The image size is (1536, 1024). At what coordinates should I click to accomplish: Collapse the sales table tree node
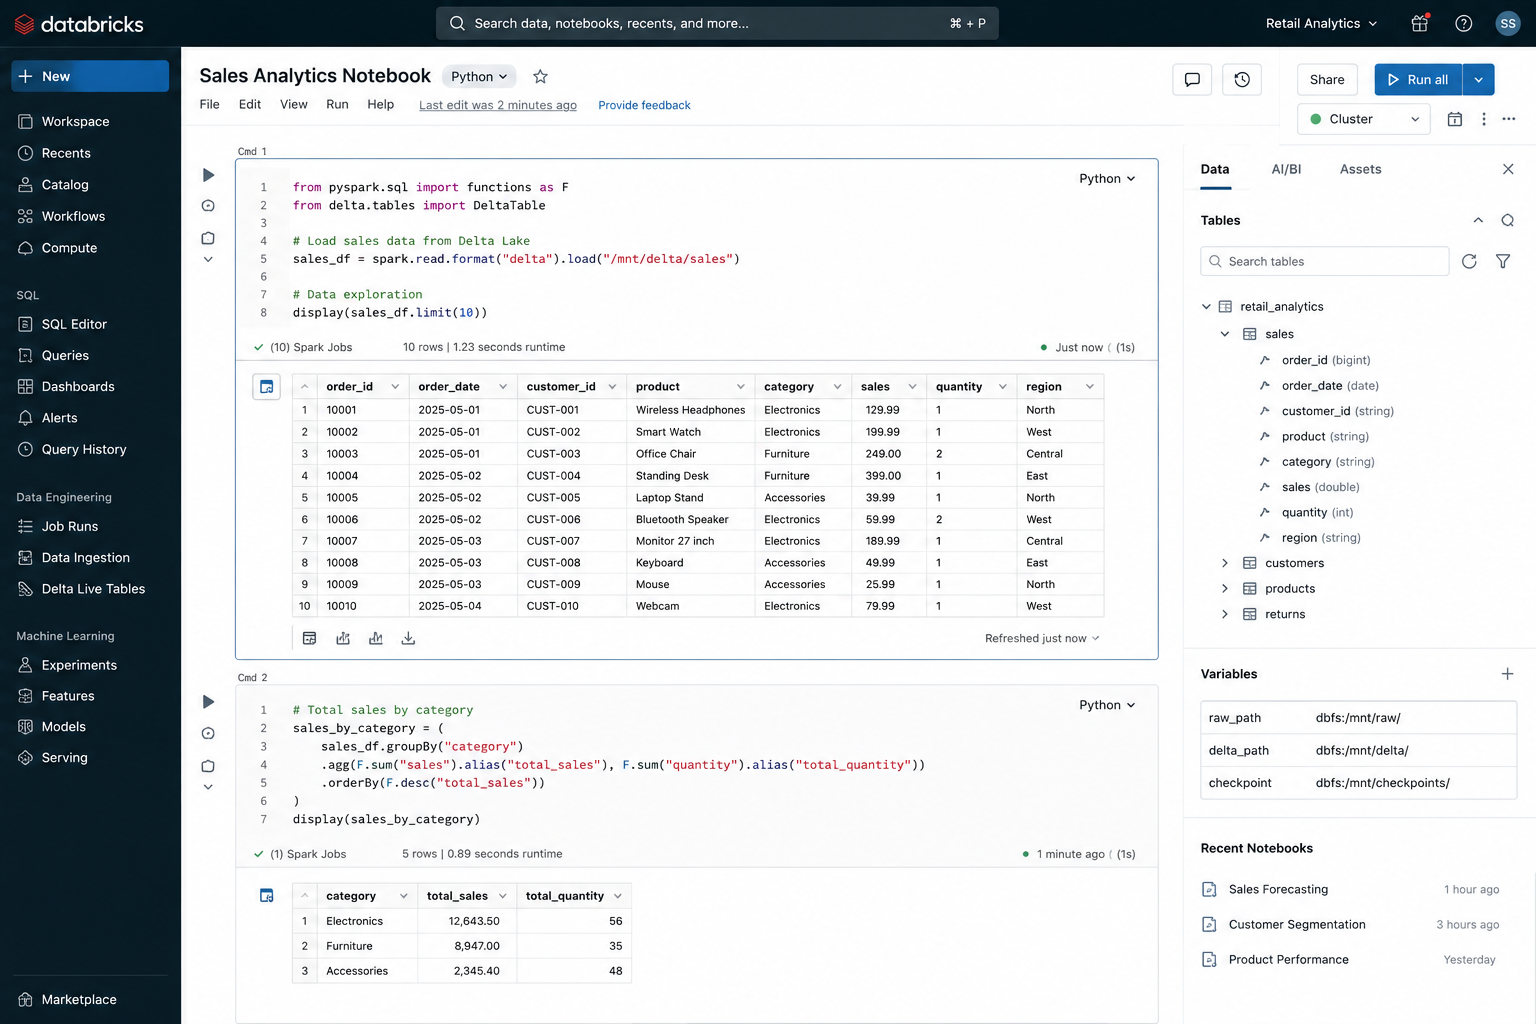point(1225,334)
